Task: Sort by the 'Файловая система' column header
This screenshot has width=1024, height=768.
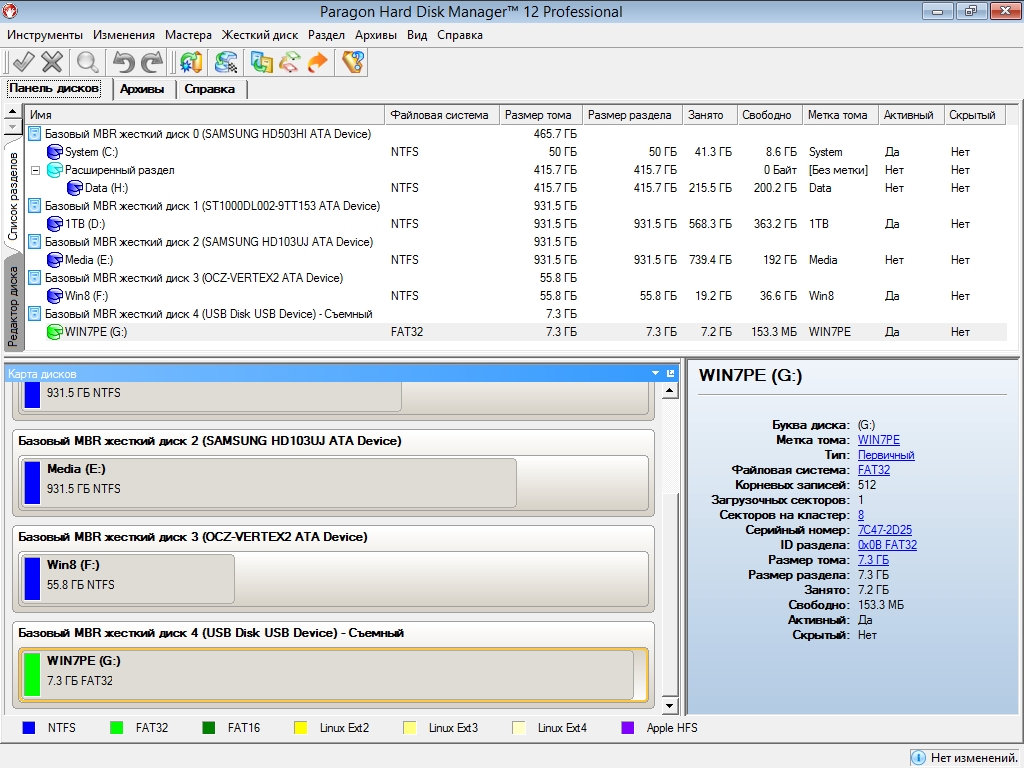Action: (441, 115)
